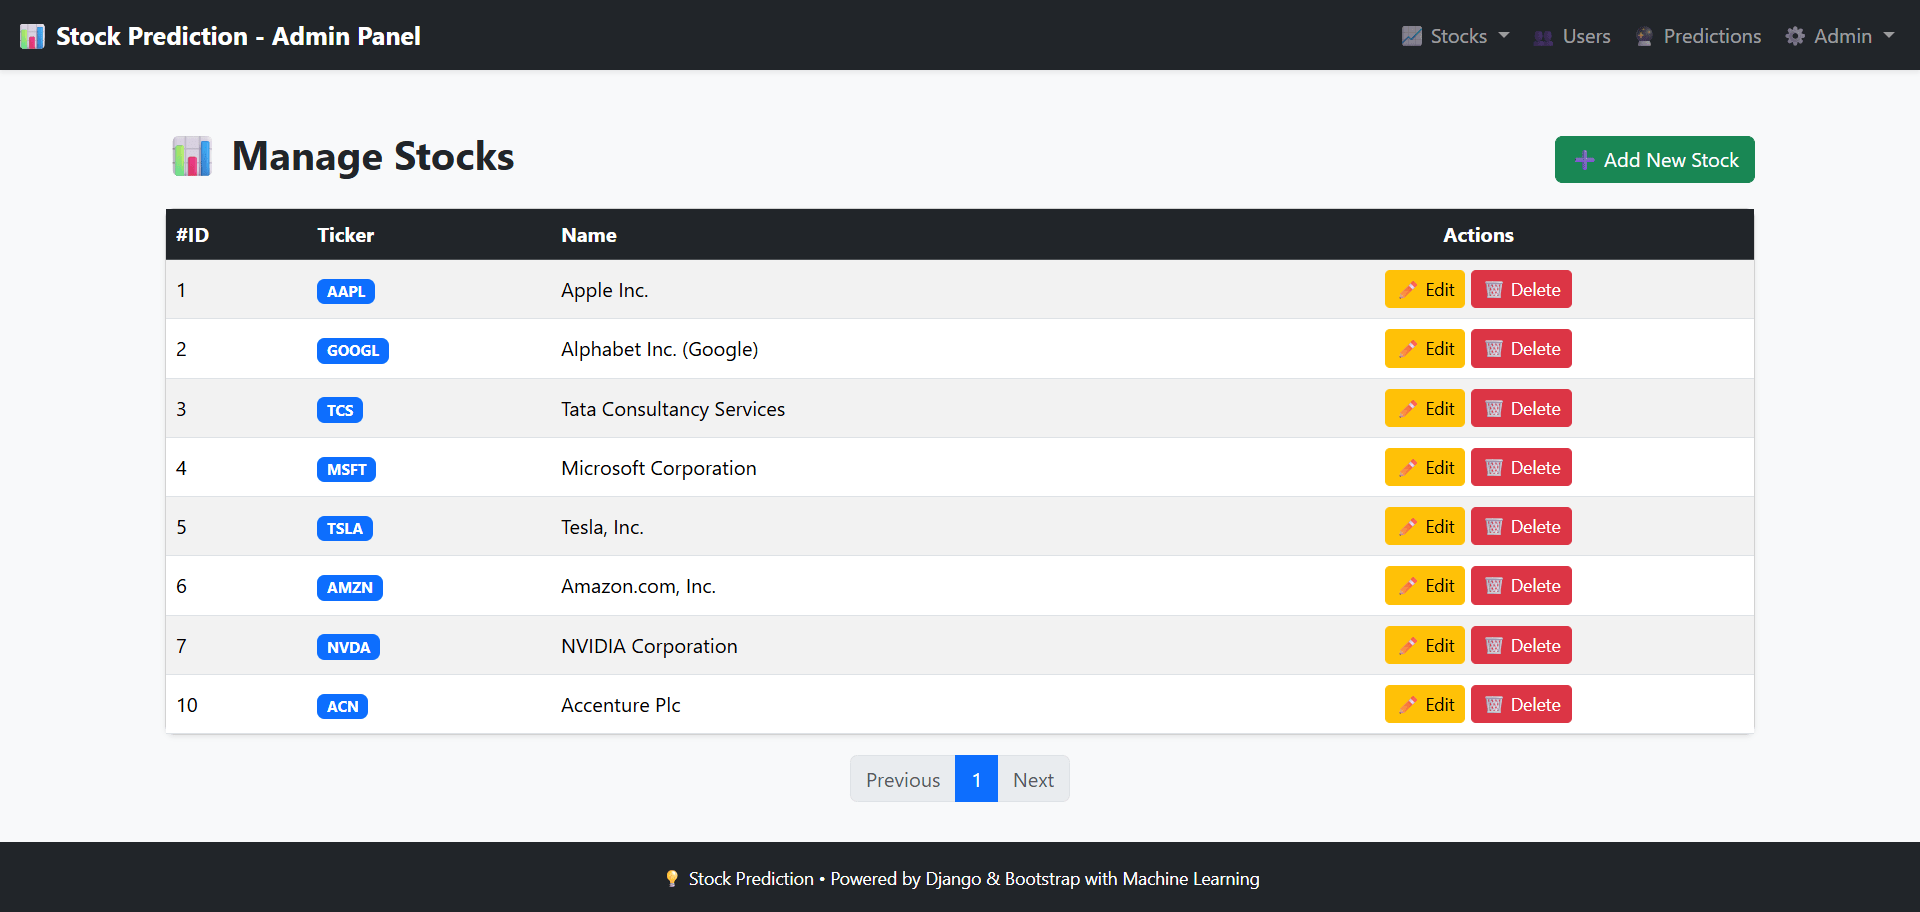Click the Stock Prediction - Admin Panel title
This screenshot has width=1920, height=912.
[238, 37]
